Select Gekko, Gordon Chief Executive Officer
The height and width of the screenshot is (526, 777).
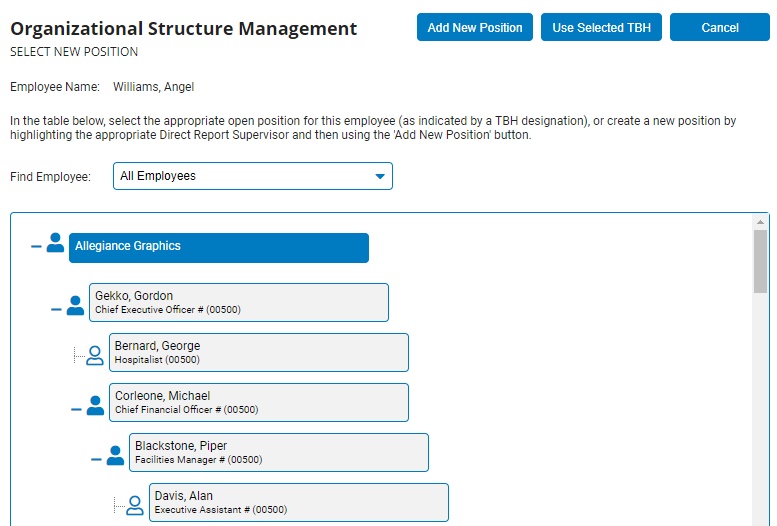239,302
